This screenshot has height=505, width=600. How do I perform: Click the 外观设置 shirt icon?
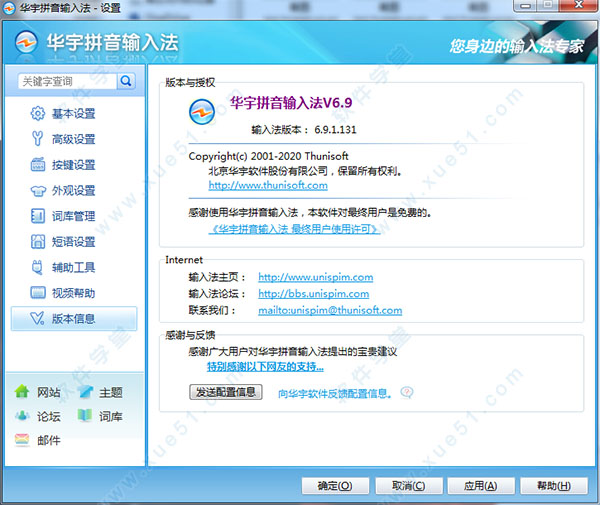coord(38,191)
